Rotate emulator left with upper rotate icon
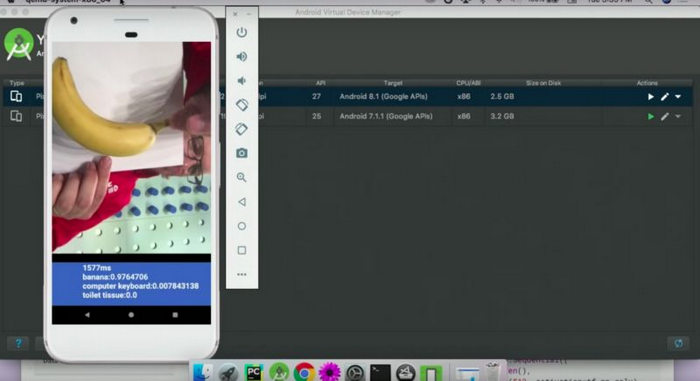Viewport: 700px width, 381px height. point(242,105)
